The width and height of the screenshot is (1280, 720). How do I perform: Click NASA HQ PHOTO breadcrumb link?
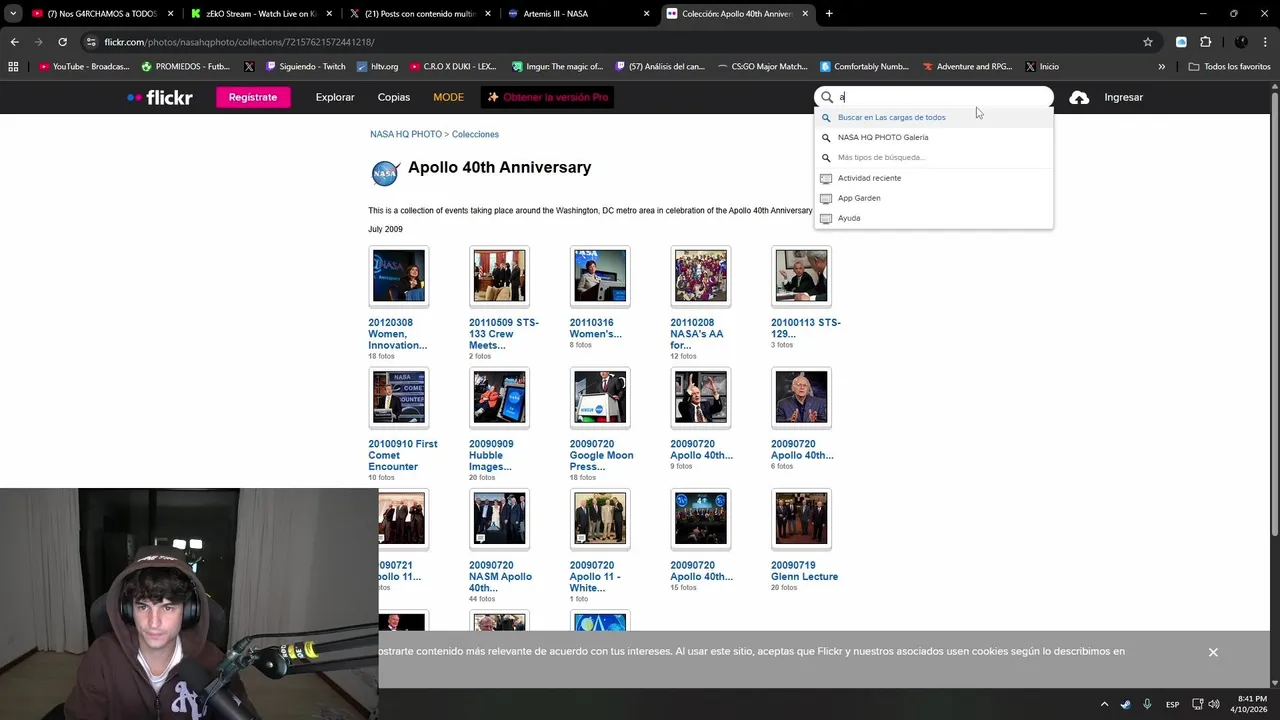coord(405,134)
